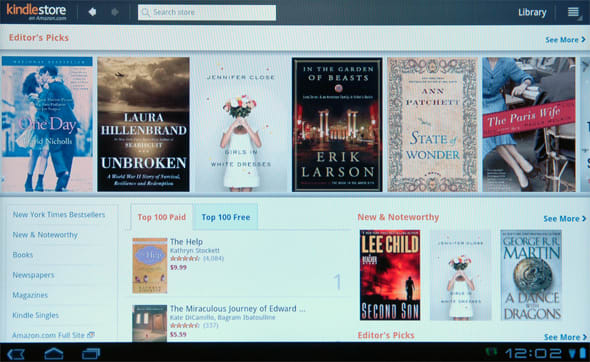Image resolution: width=590 pixels, height=362 pixels.
Task: Open the State of Wonder cover
Action: (x=432, y=124)
